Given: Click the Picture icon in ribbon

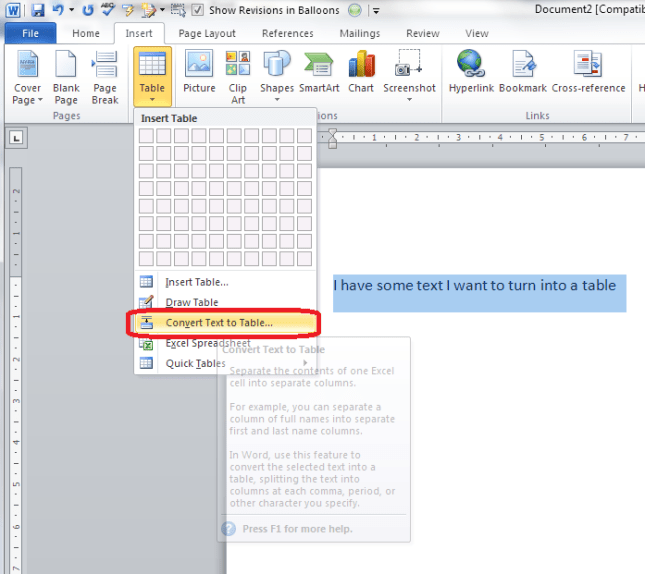Looking at the screenshot, I should (199, 74).
